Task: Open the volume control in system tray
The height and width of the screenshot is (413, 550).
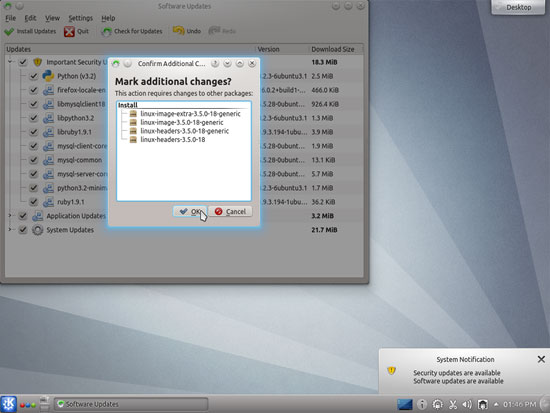Action: pos(467,405)
